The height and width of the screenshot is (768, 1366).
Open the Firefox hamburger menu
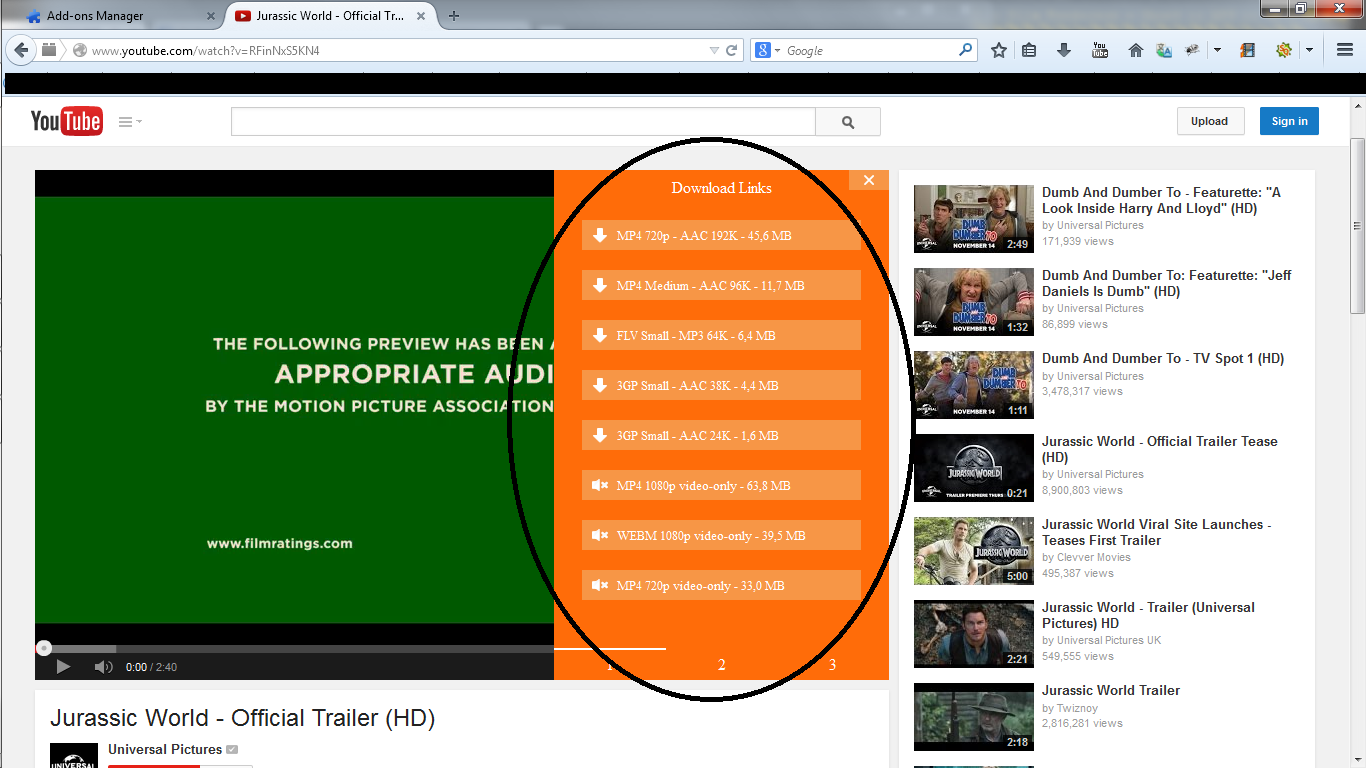1345,50
